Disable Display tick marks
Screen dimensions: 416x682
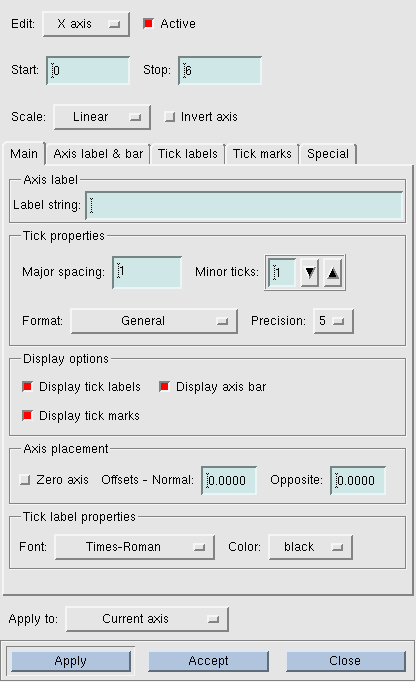[x=27, y=415]
